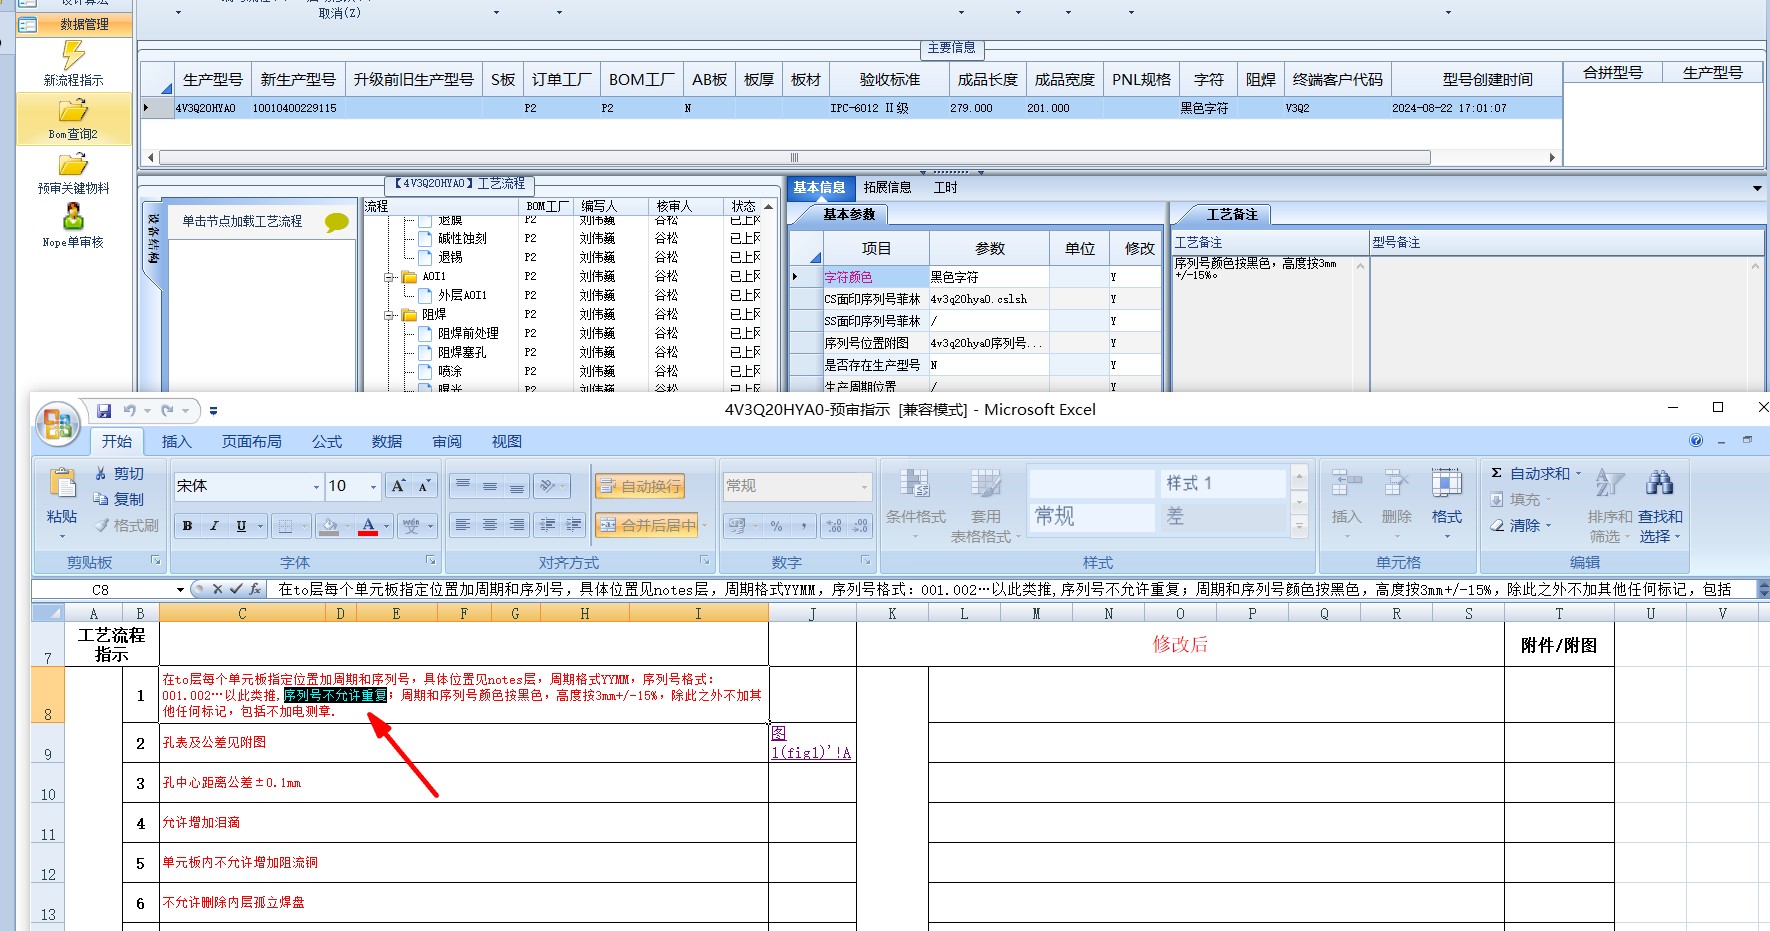Click the horizontal scrollbar of the main table
Viewport: 1770px width, 931px height.
(795, 157)
